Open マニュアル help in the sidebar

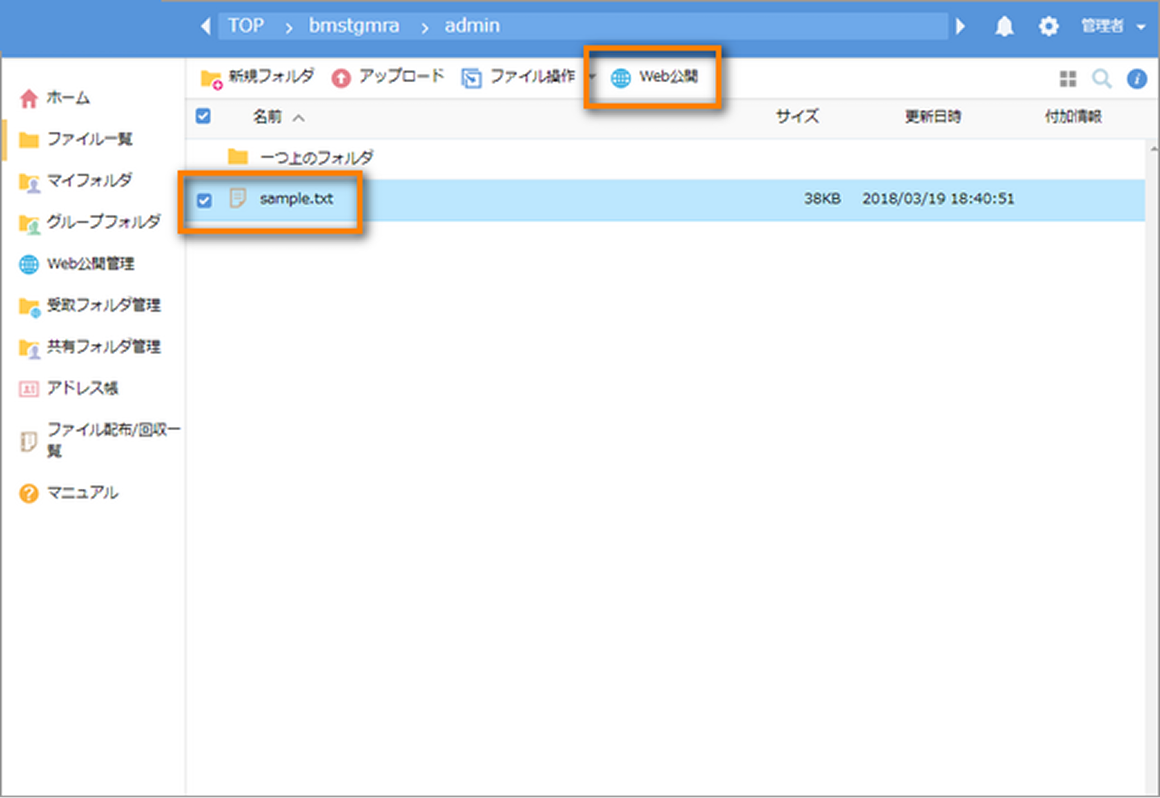pos(82,492)
